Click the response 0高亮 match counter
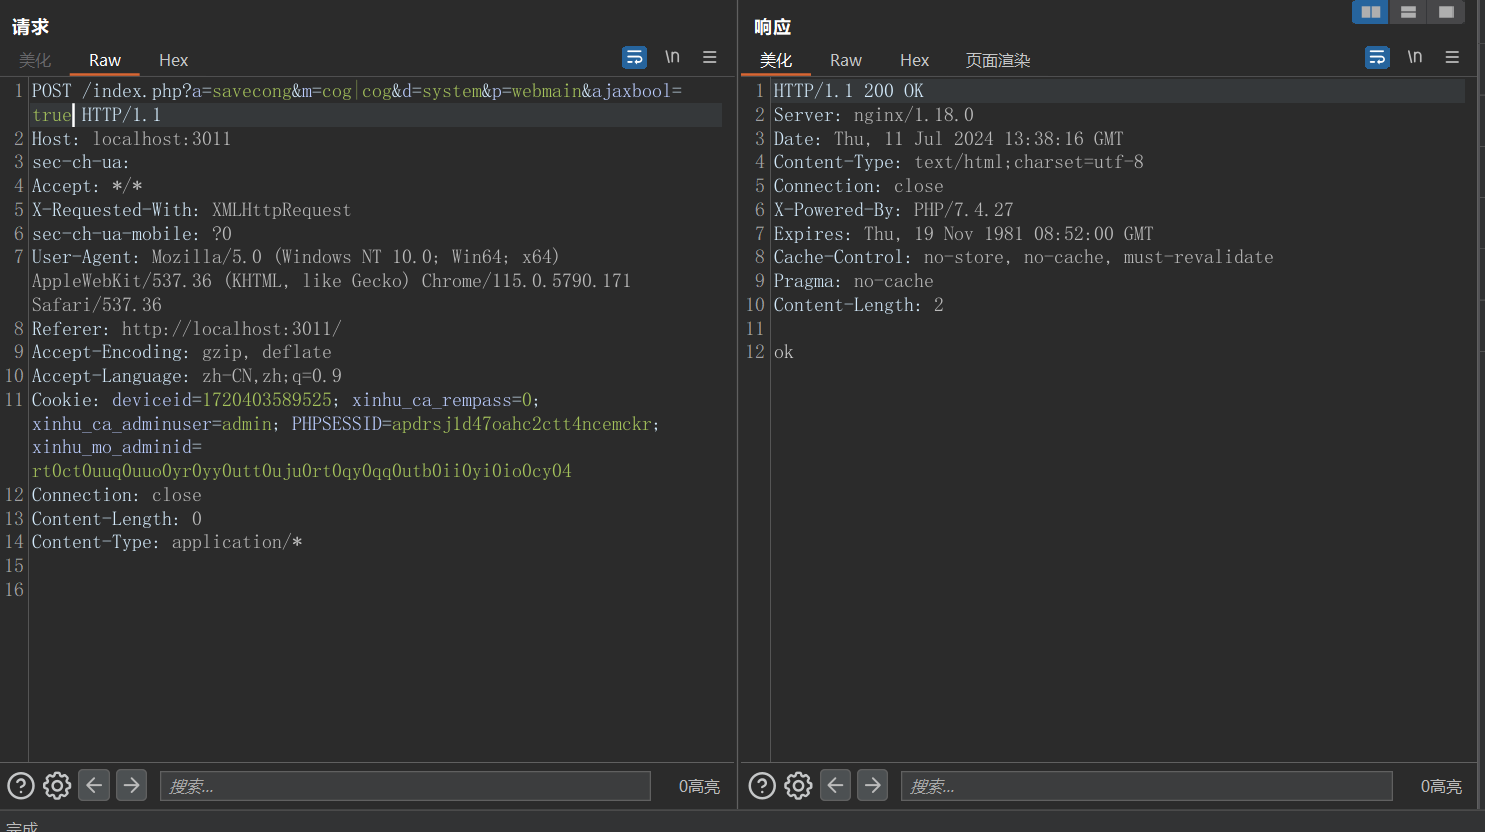This screenshot has height=832, width=1485. point(1441,787)
